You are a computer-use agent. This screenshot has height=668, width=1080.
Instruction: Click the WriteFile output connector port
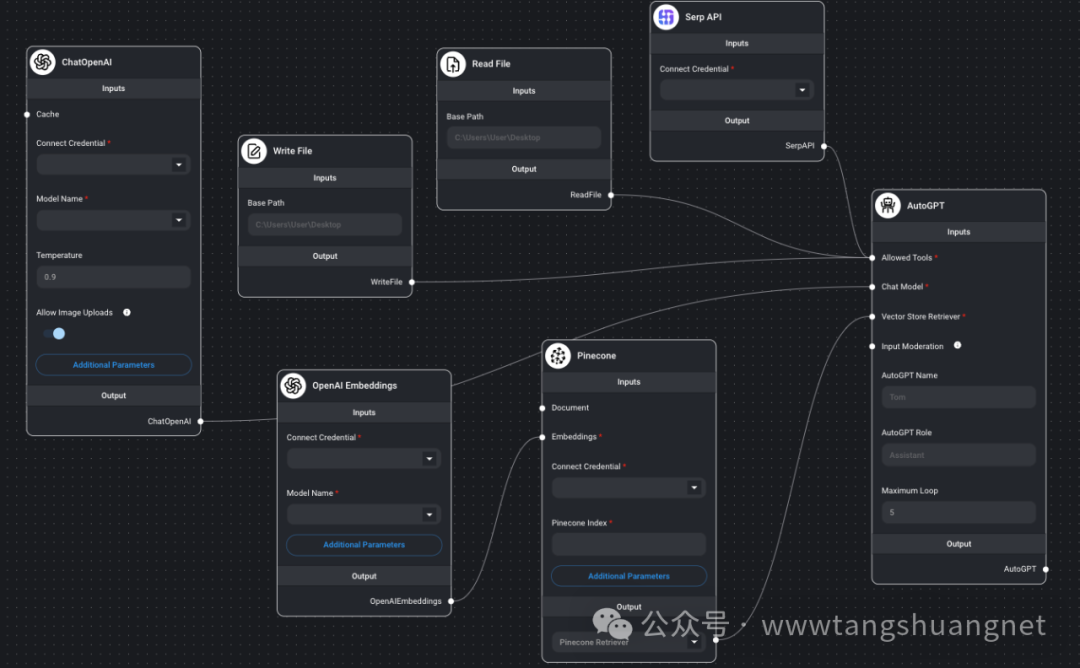412,282
